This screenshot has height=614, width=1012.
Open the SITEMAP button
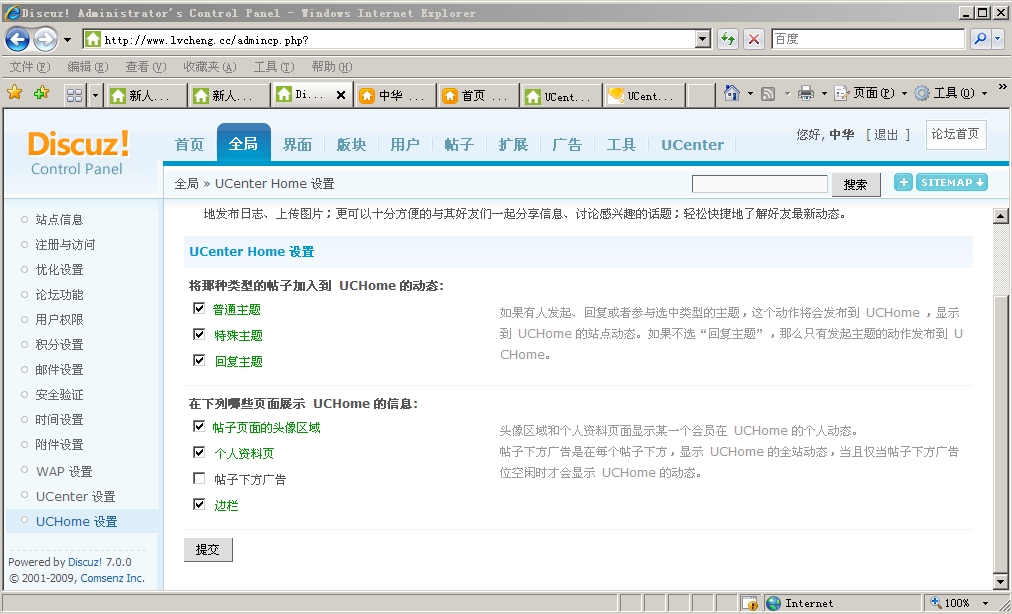pos(952,182)
